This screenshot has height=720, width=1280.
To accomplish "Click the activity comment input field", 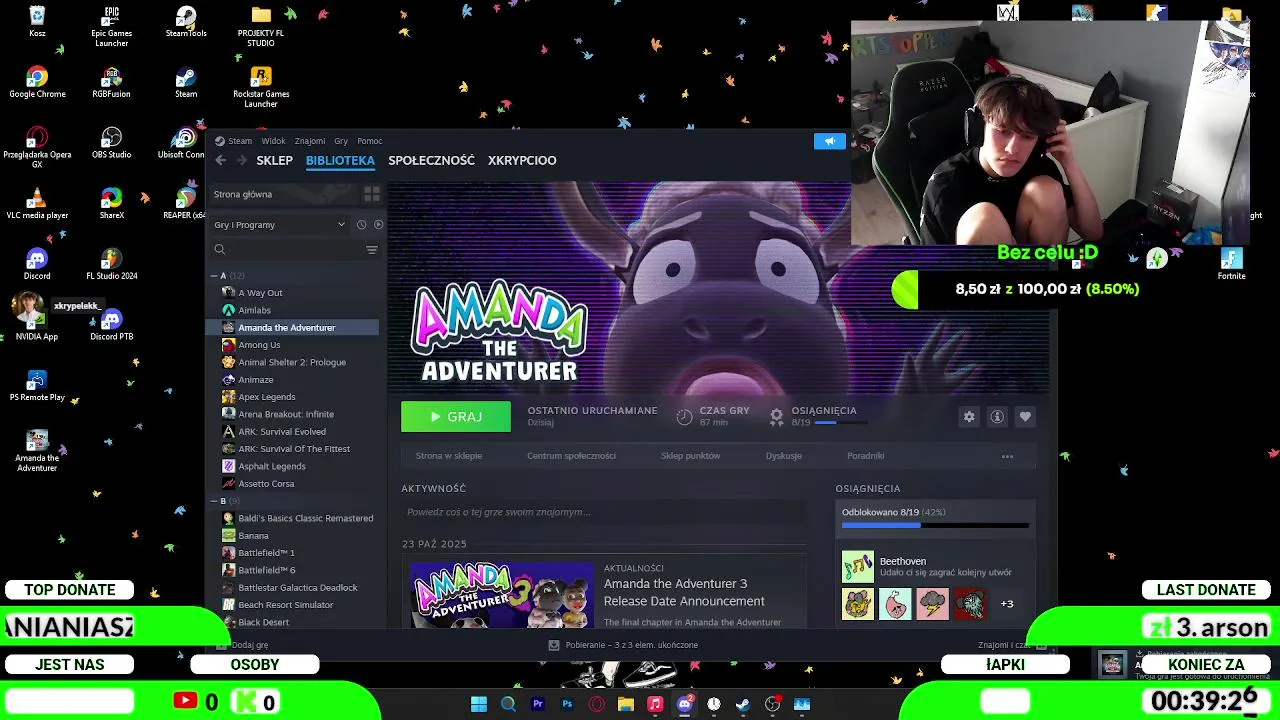I will (x=603, y=512).
